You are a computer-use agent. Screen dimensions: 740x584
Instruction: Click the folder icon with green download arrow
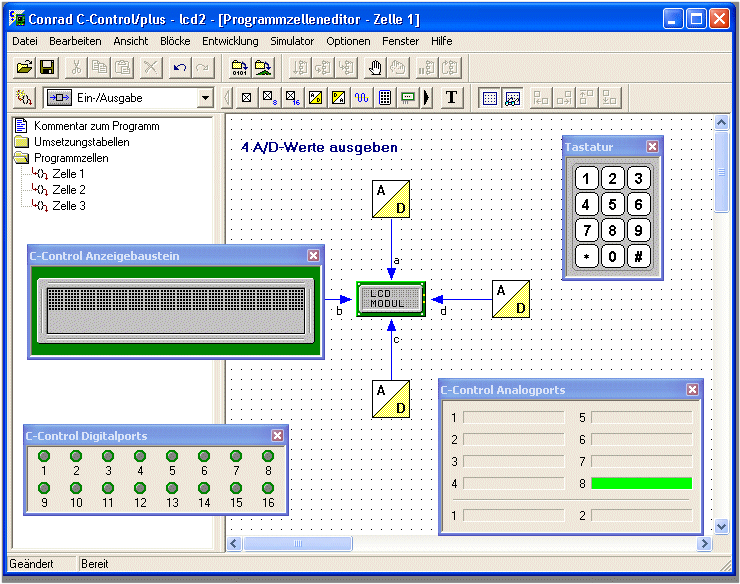click(x=263, y=68)
